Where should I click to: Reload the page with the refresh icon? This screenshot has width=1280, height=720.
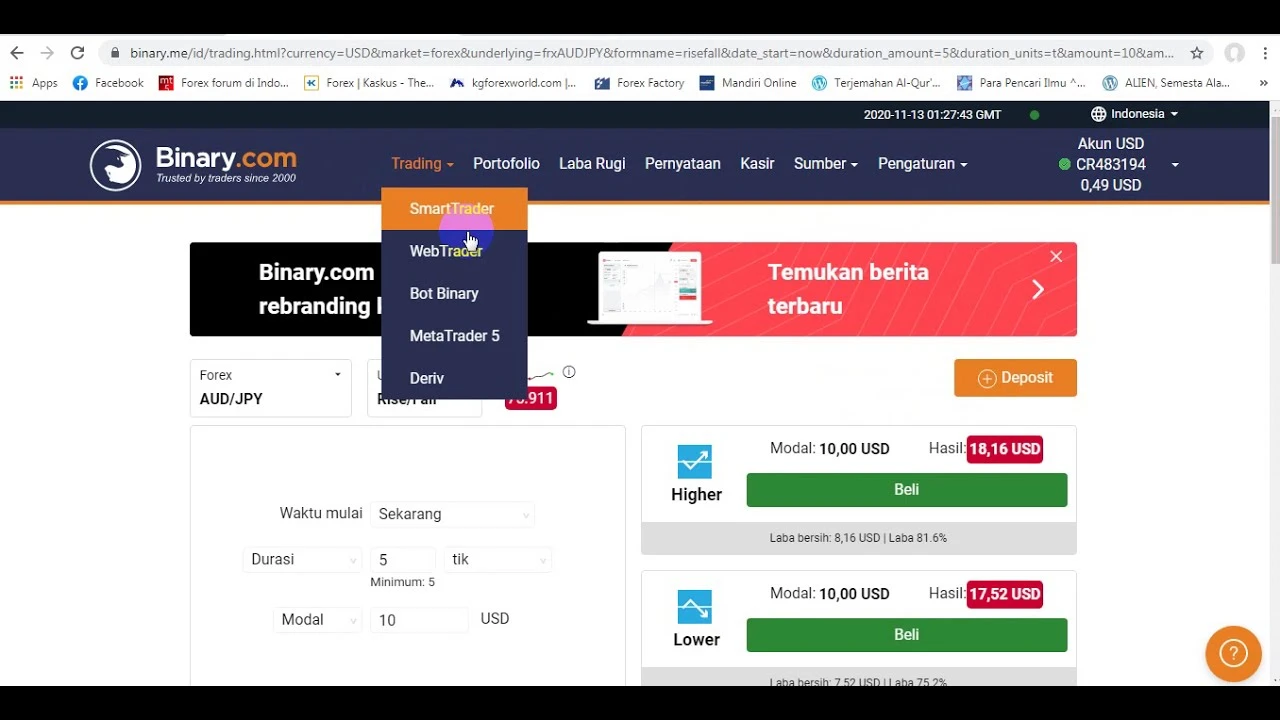77,53
